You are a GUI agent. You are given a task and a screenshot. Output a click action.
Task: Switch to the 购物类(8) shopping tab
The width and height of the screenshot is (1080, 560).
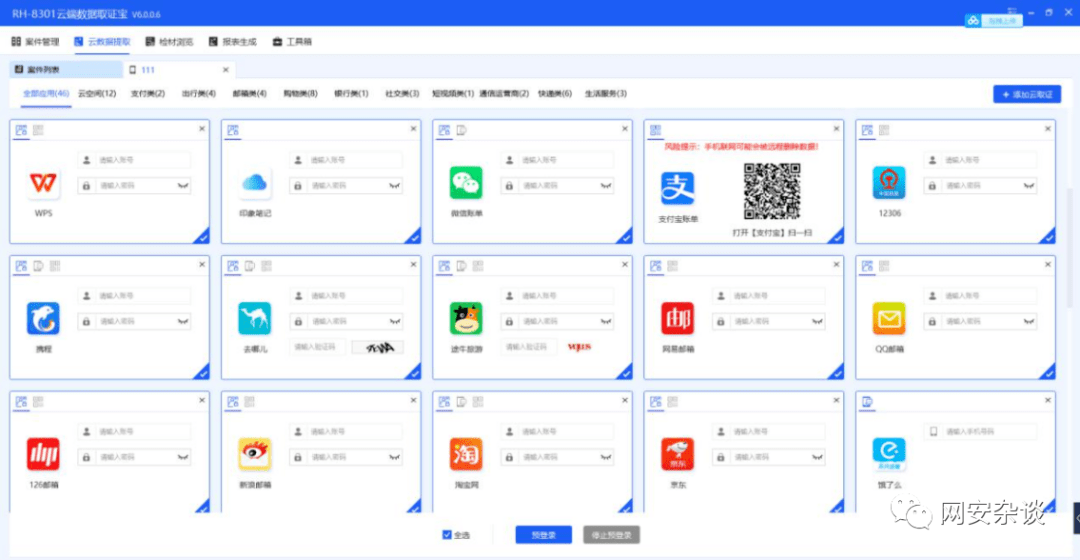300,94
